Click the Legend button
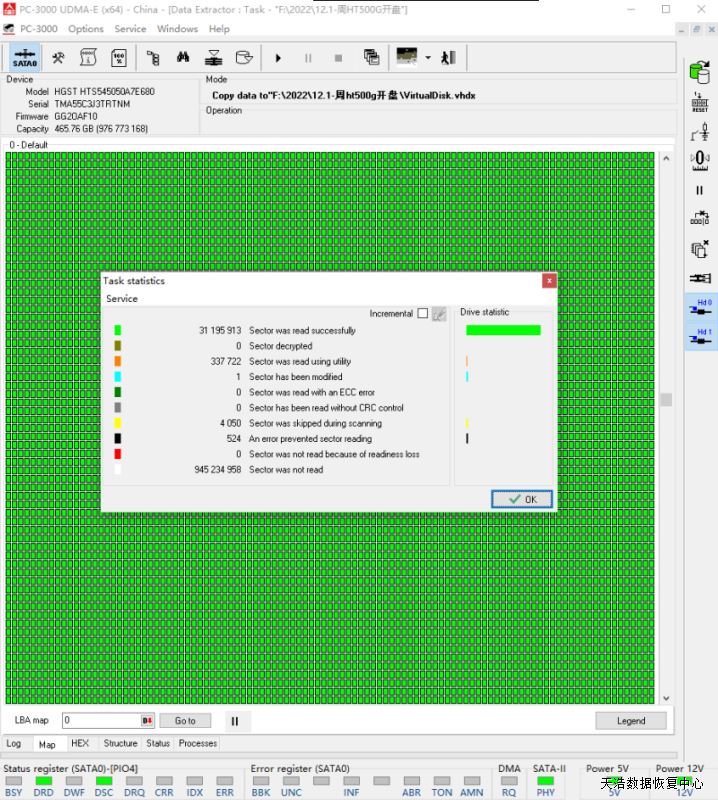Screen dimensions: 718x800 tap(630, 720)
